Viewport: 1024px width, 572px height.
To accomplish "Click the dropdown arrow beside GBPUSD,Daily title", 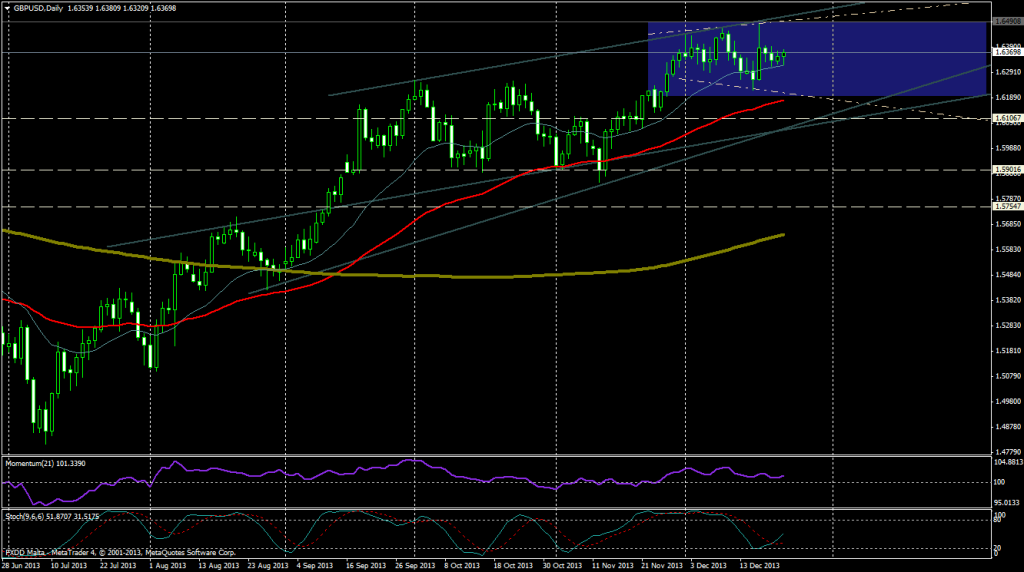I will [5, 7].
